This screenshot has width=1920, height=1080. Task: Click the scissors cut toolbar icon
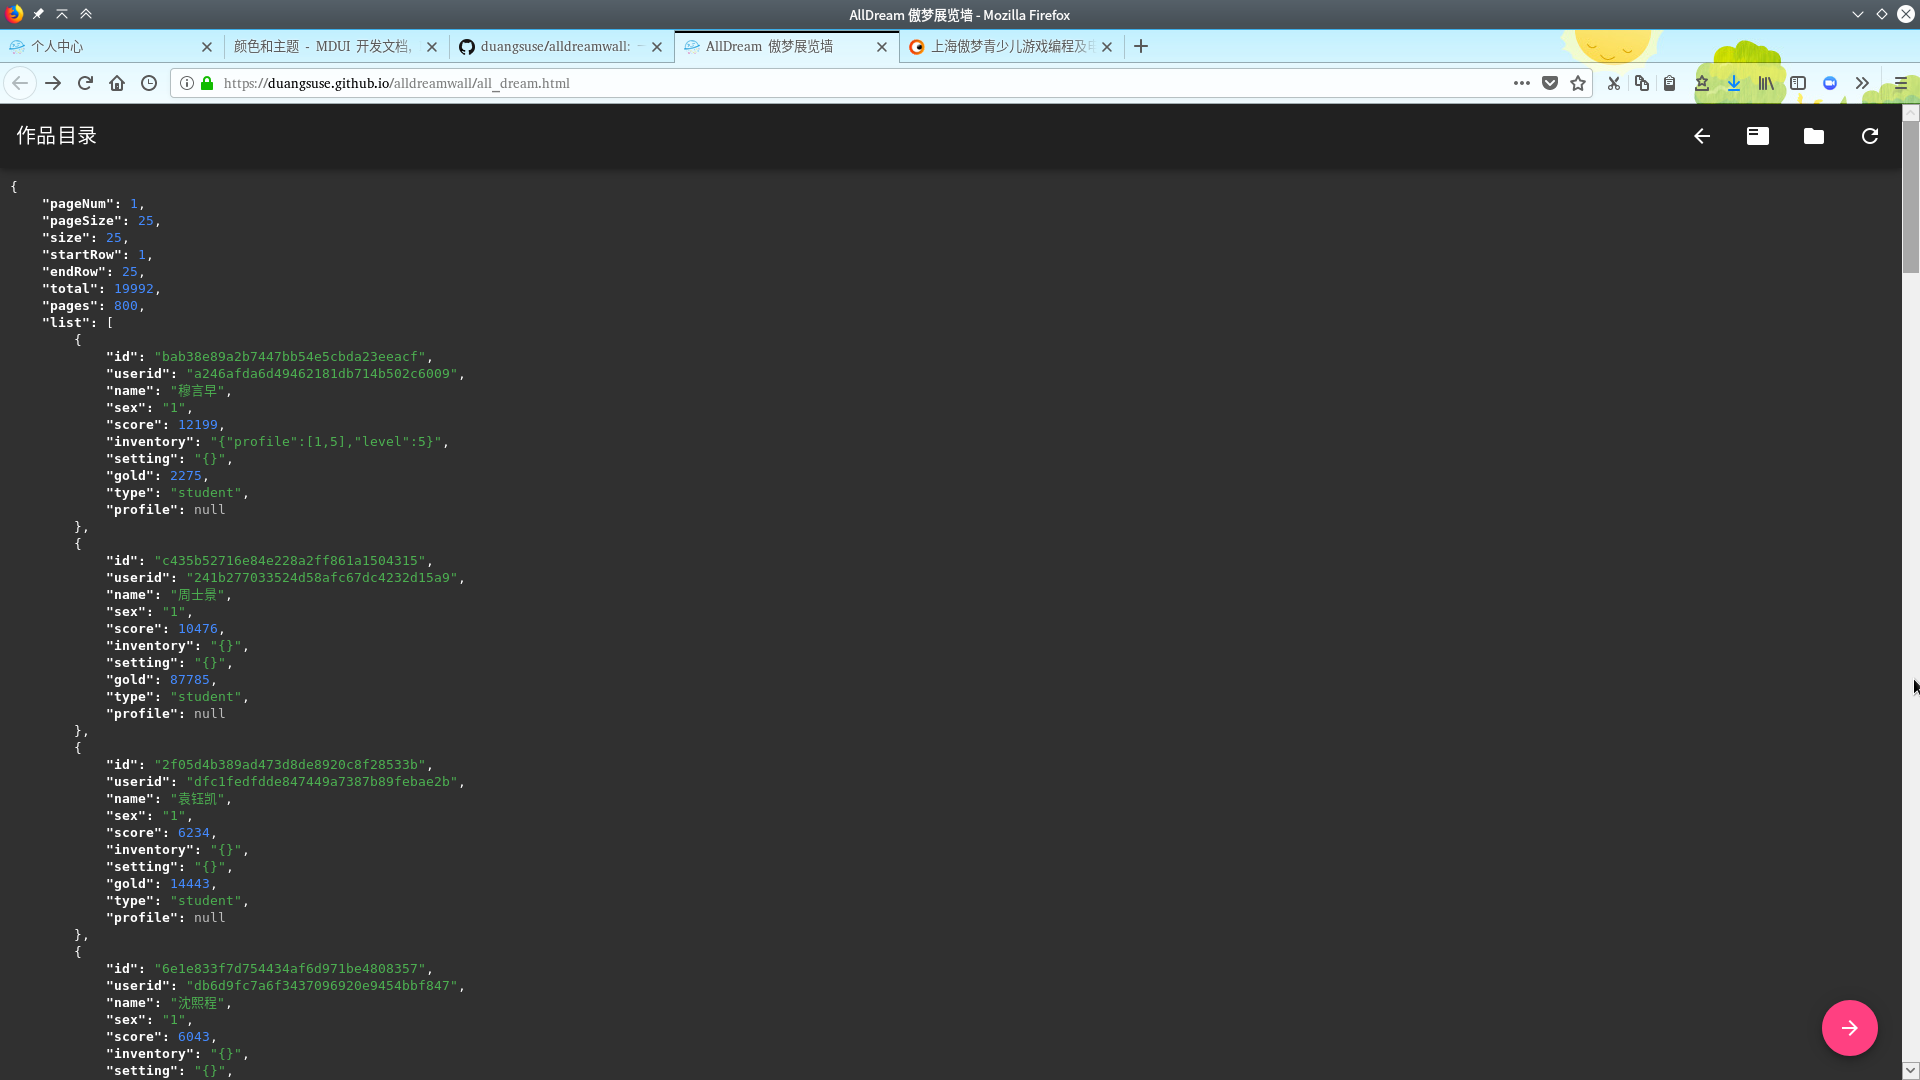[x=1613, y=83]
